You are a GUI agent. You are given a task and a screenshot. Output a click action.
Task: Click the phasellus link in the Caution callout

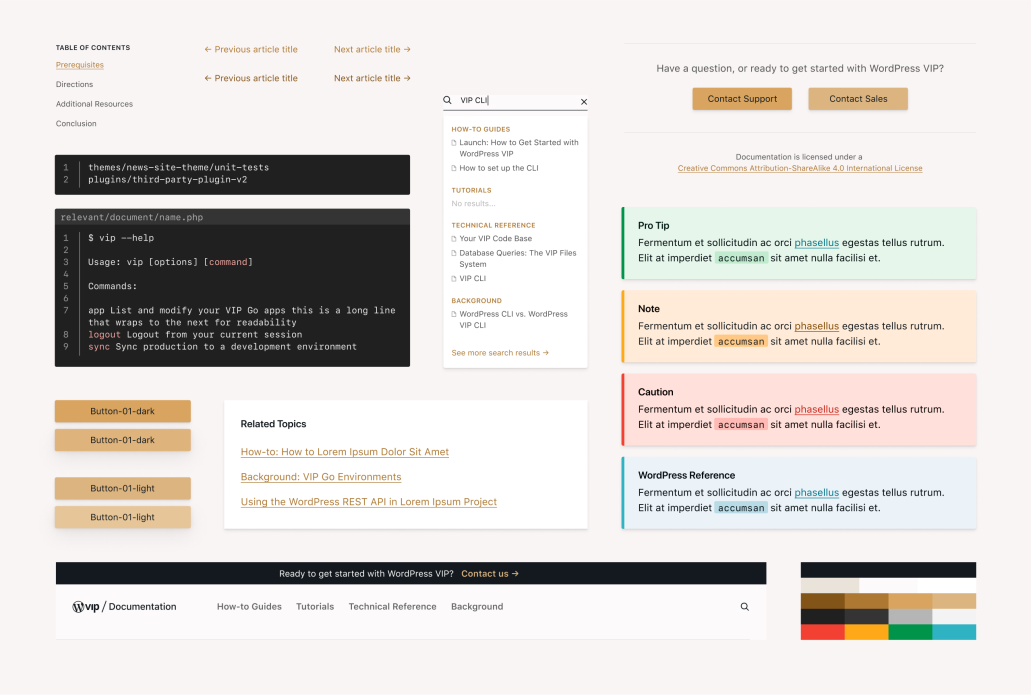point(817,409)
